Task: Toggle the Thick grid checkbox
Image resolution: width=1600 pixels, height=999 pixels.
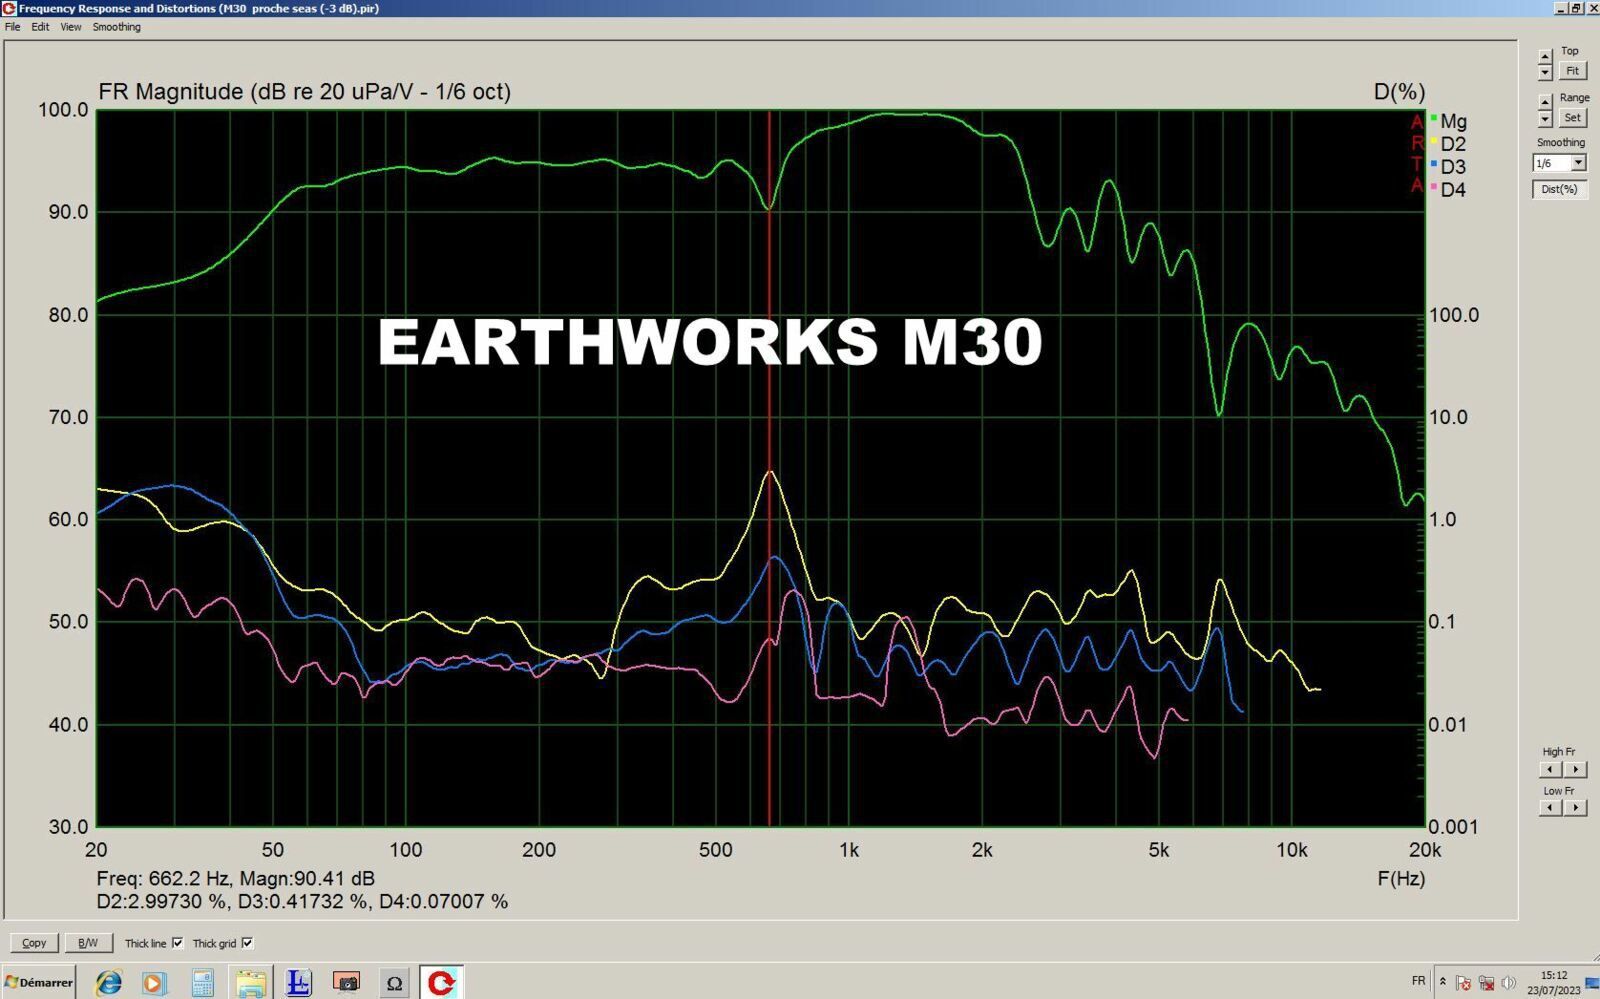Action: click(247, 943)
